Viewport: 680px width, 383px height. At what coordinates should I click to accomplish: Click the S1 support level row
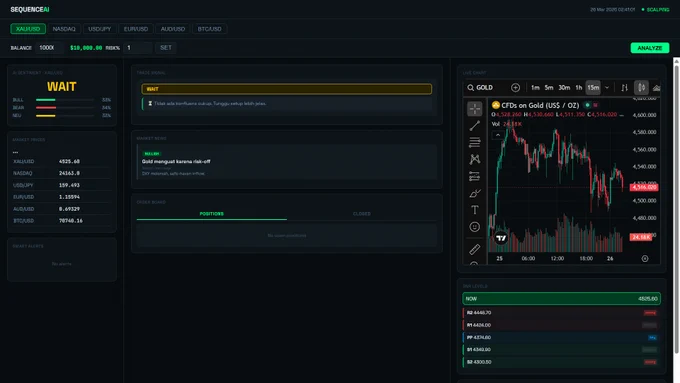point(562,350)
